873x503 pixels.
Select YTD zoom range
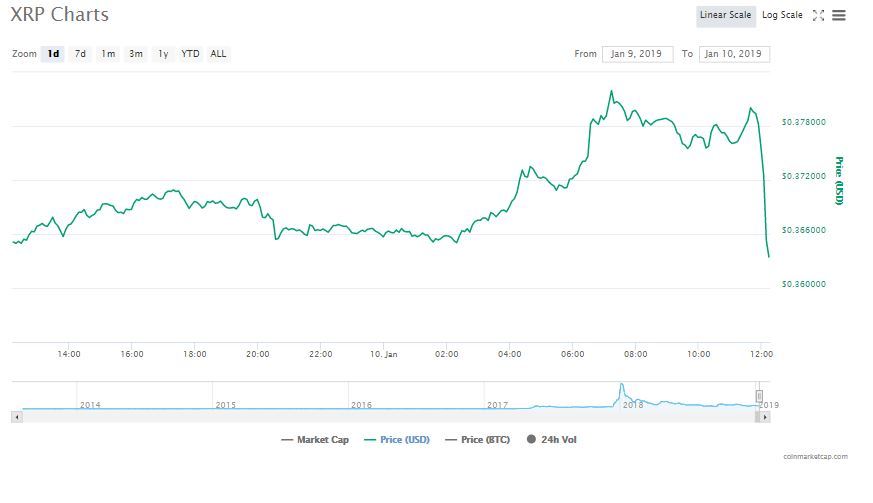coord(190,54)
